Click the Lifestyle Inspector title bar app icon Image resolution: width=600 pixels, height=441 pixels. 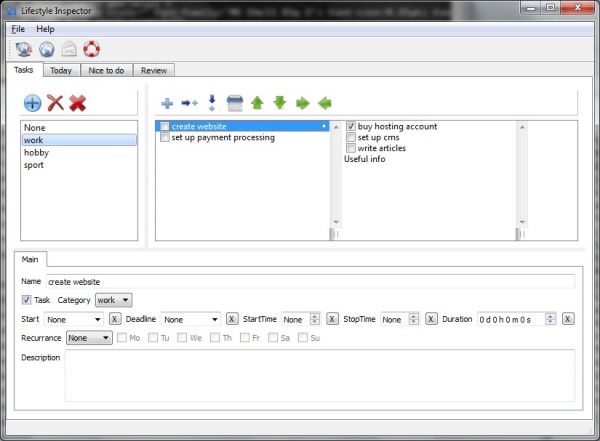11,11
